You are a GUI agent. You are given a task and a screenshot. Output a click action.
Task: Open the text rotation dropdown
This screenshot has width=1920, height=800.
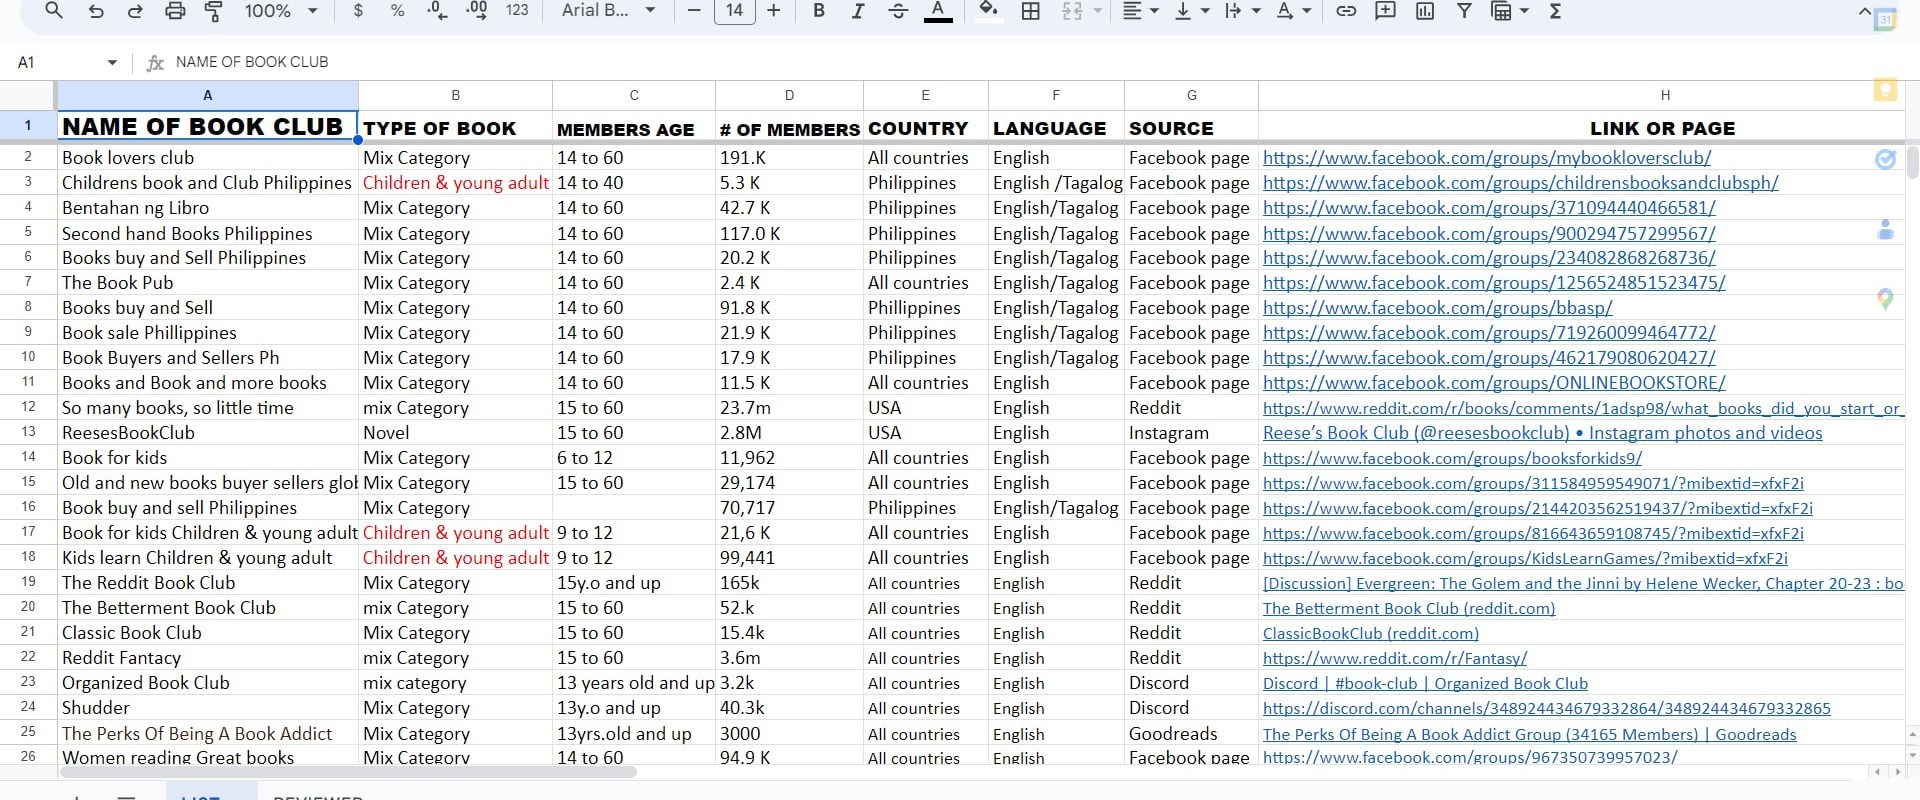coord(1293,11)
